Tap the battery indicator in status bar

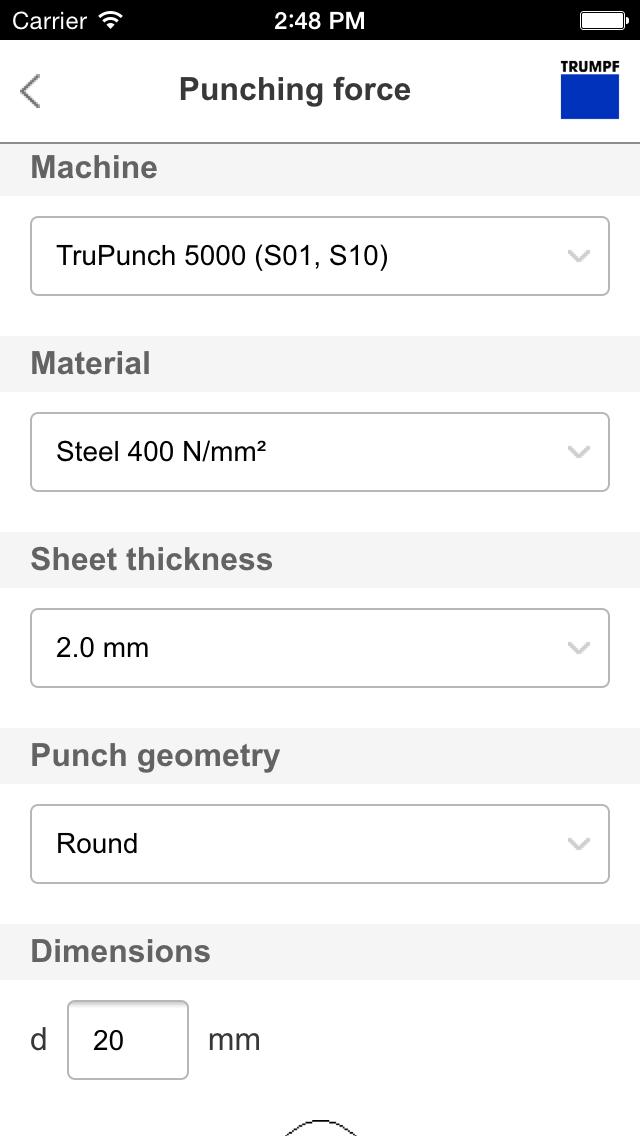pos(601,18)
